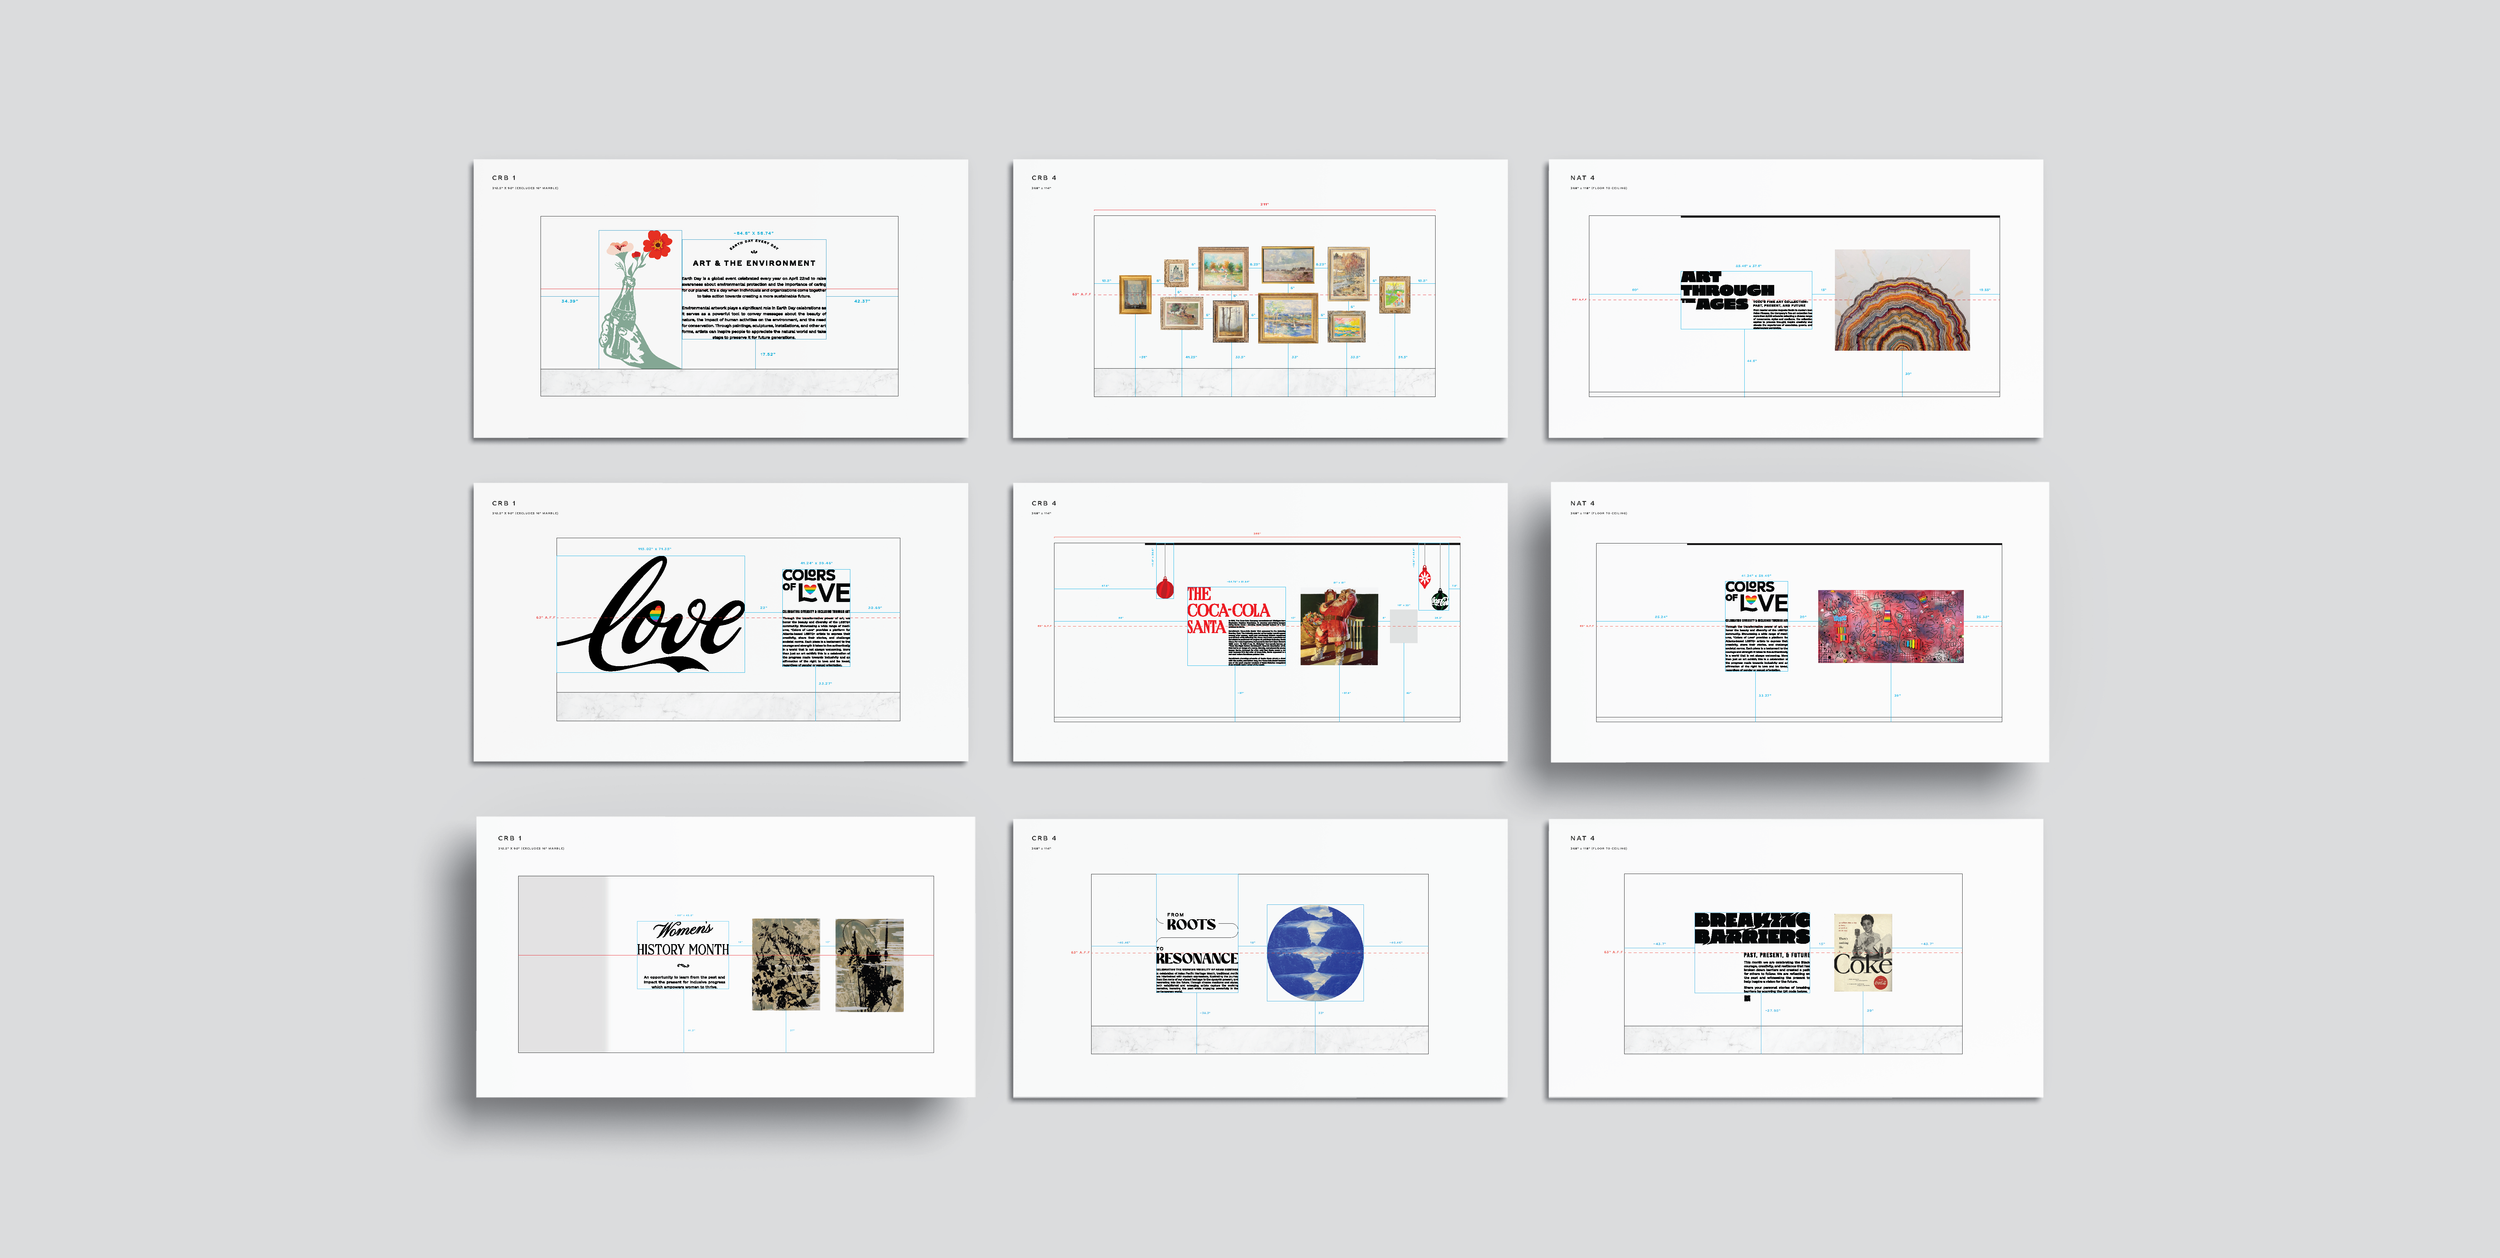
Task: Click the gray placeholder square near Santa painting
Action: [1404, 627]
